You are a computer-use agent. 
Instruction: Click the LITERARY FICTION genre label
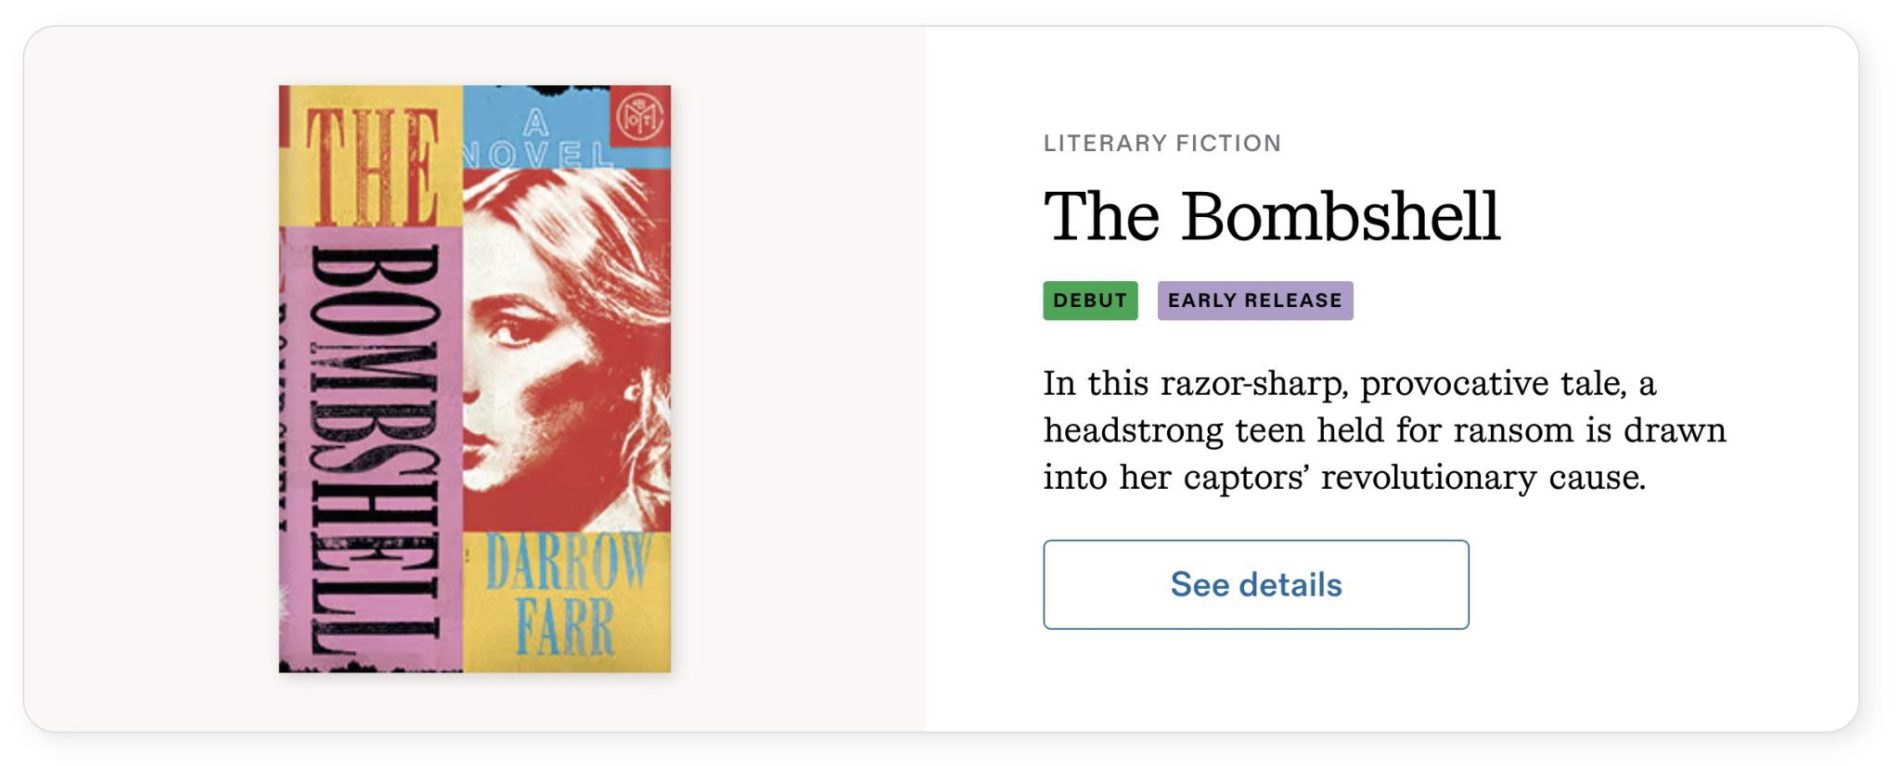click(x=1161, y=144)
